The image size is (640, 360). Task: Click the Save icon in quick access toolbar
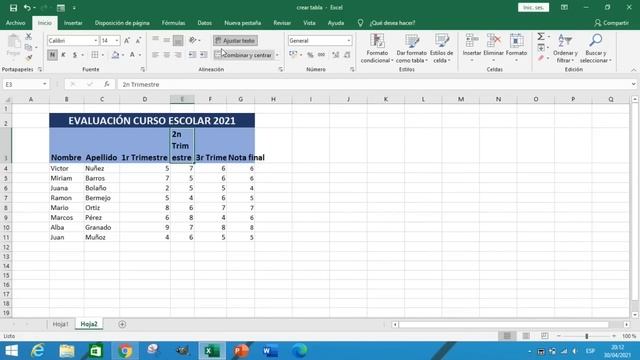tap(13, 8)
